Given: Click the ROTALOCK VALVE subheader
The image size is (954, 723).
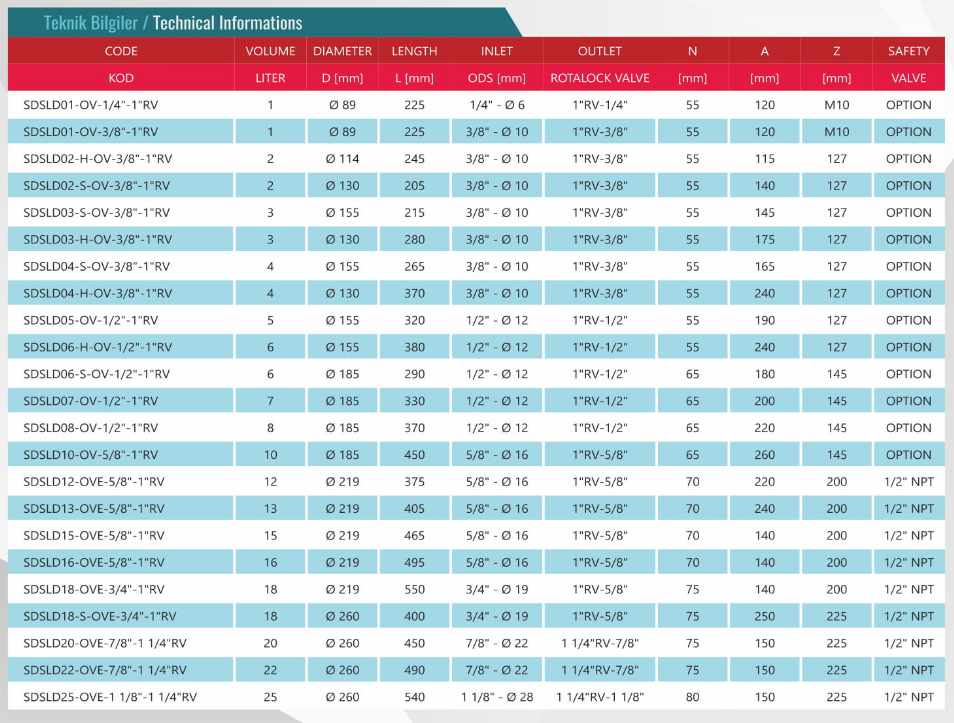Looking at the screenshot, I should point(600,78).
